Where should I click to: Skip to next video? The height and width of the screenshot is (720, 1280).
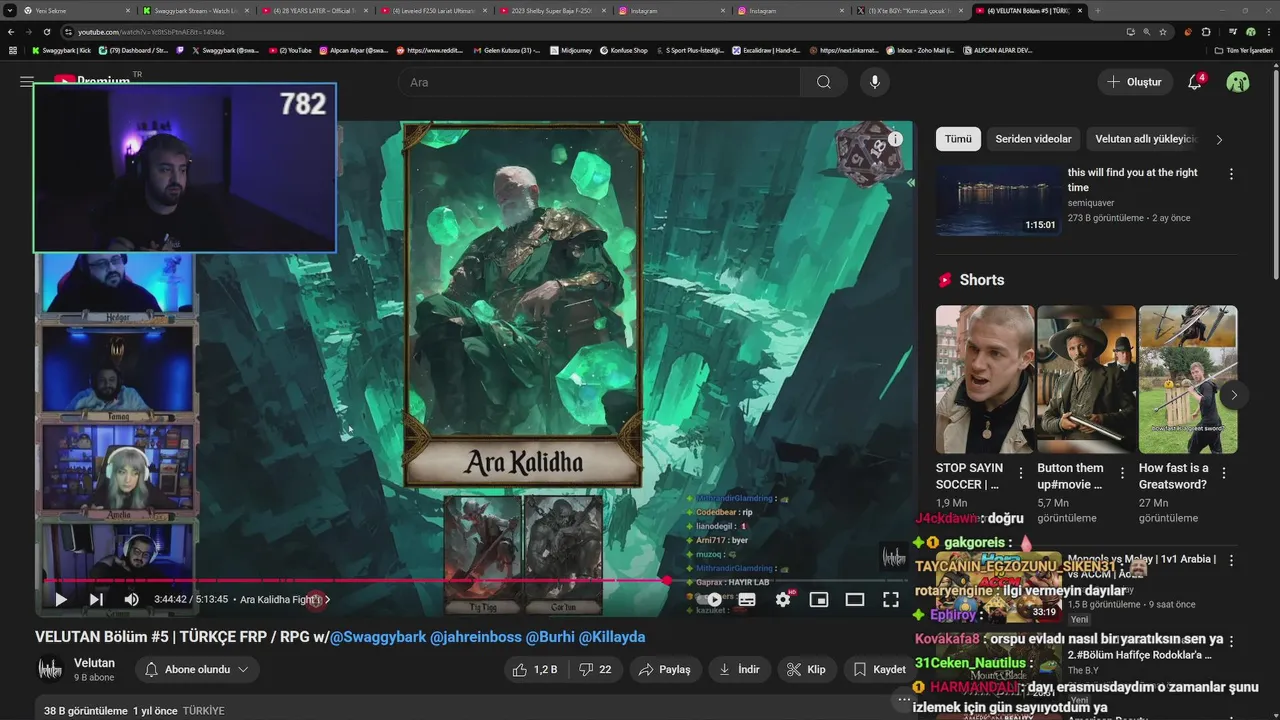click(x=96, y=599)
